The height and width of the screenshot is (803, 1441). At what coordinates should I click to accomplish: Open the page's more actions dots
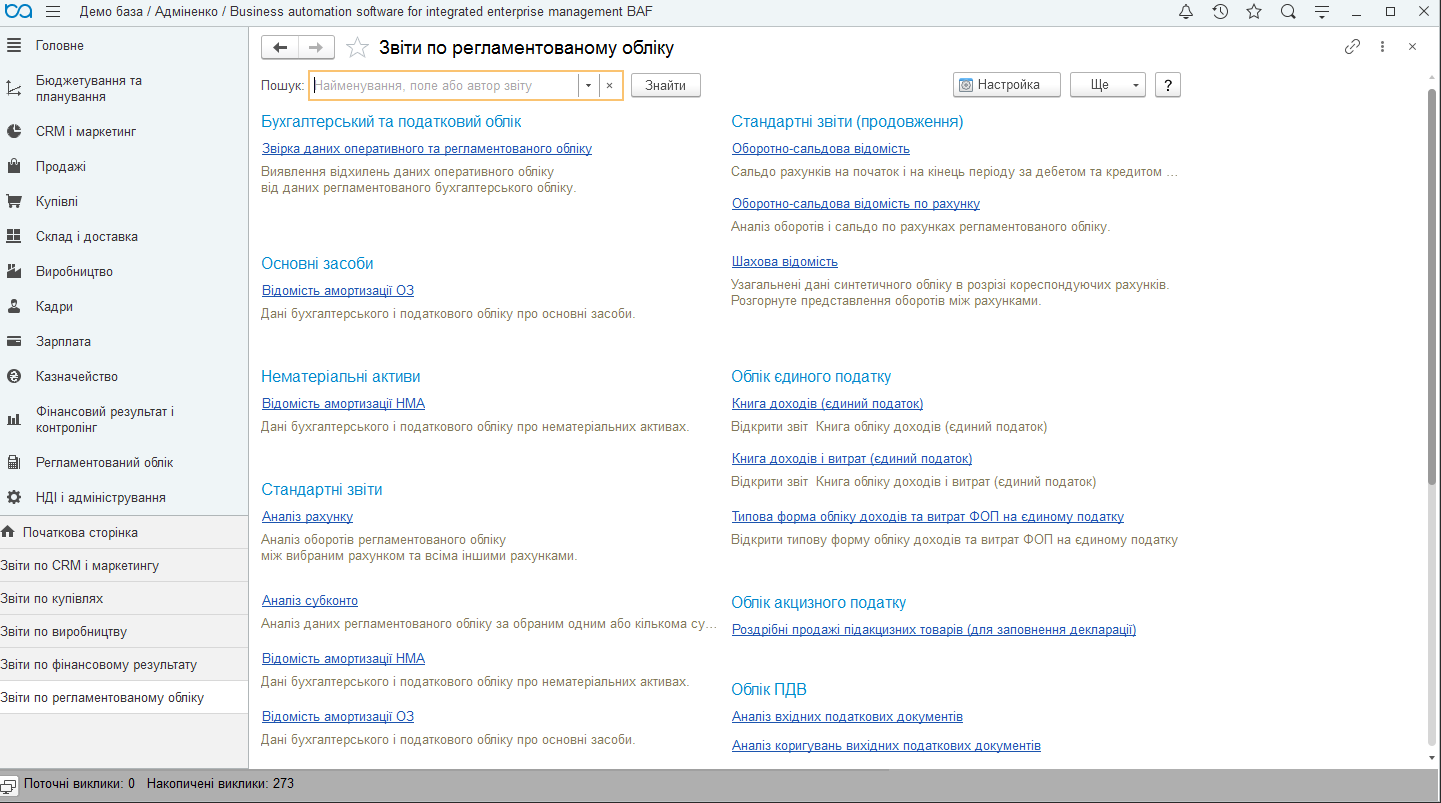click(1382, 46)
